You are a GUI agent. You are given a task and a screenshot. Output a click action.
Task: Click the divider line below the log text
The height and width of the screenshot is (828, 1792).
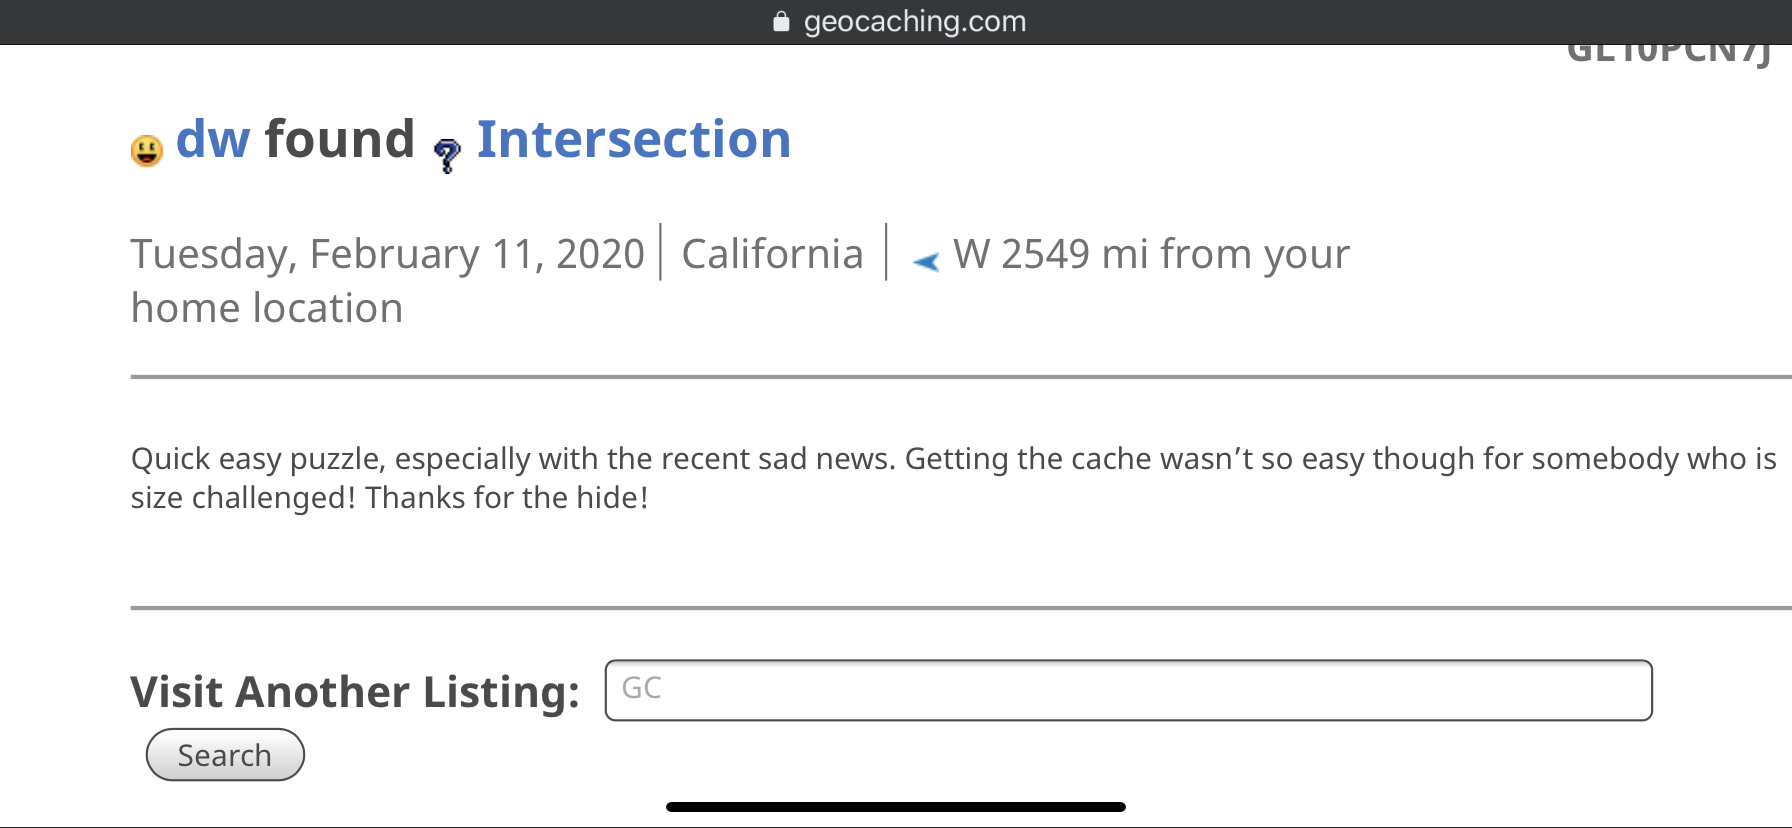pyautogui.click(x=961, y=607)
